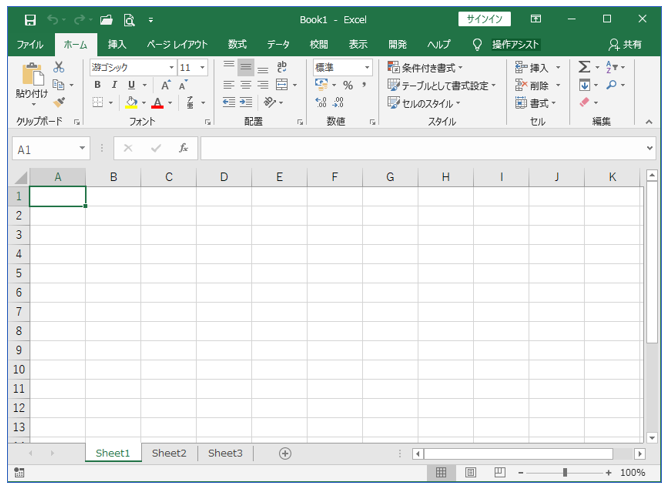Toggle Wrap Text button

tap(282, 67)
